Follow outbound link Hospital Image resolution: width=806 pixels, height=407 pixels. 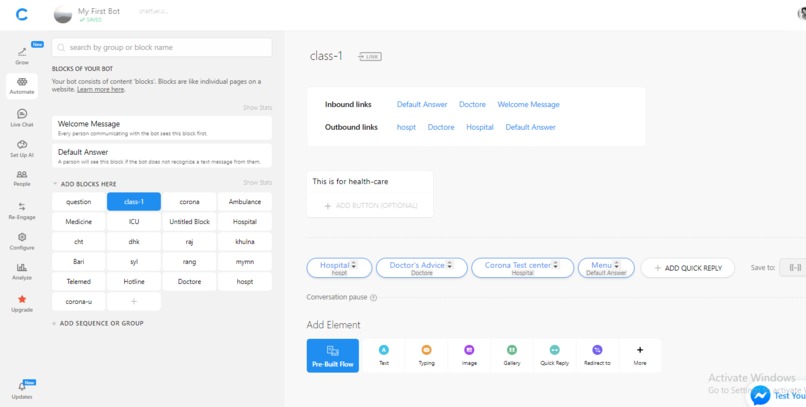(x=480, y=127)
